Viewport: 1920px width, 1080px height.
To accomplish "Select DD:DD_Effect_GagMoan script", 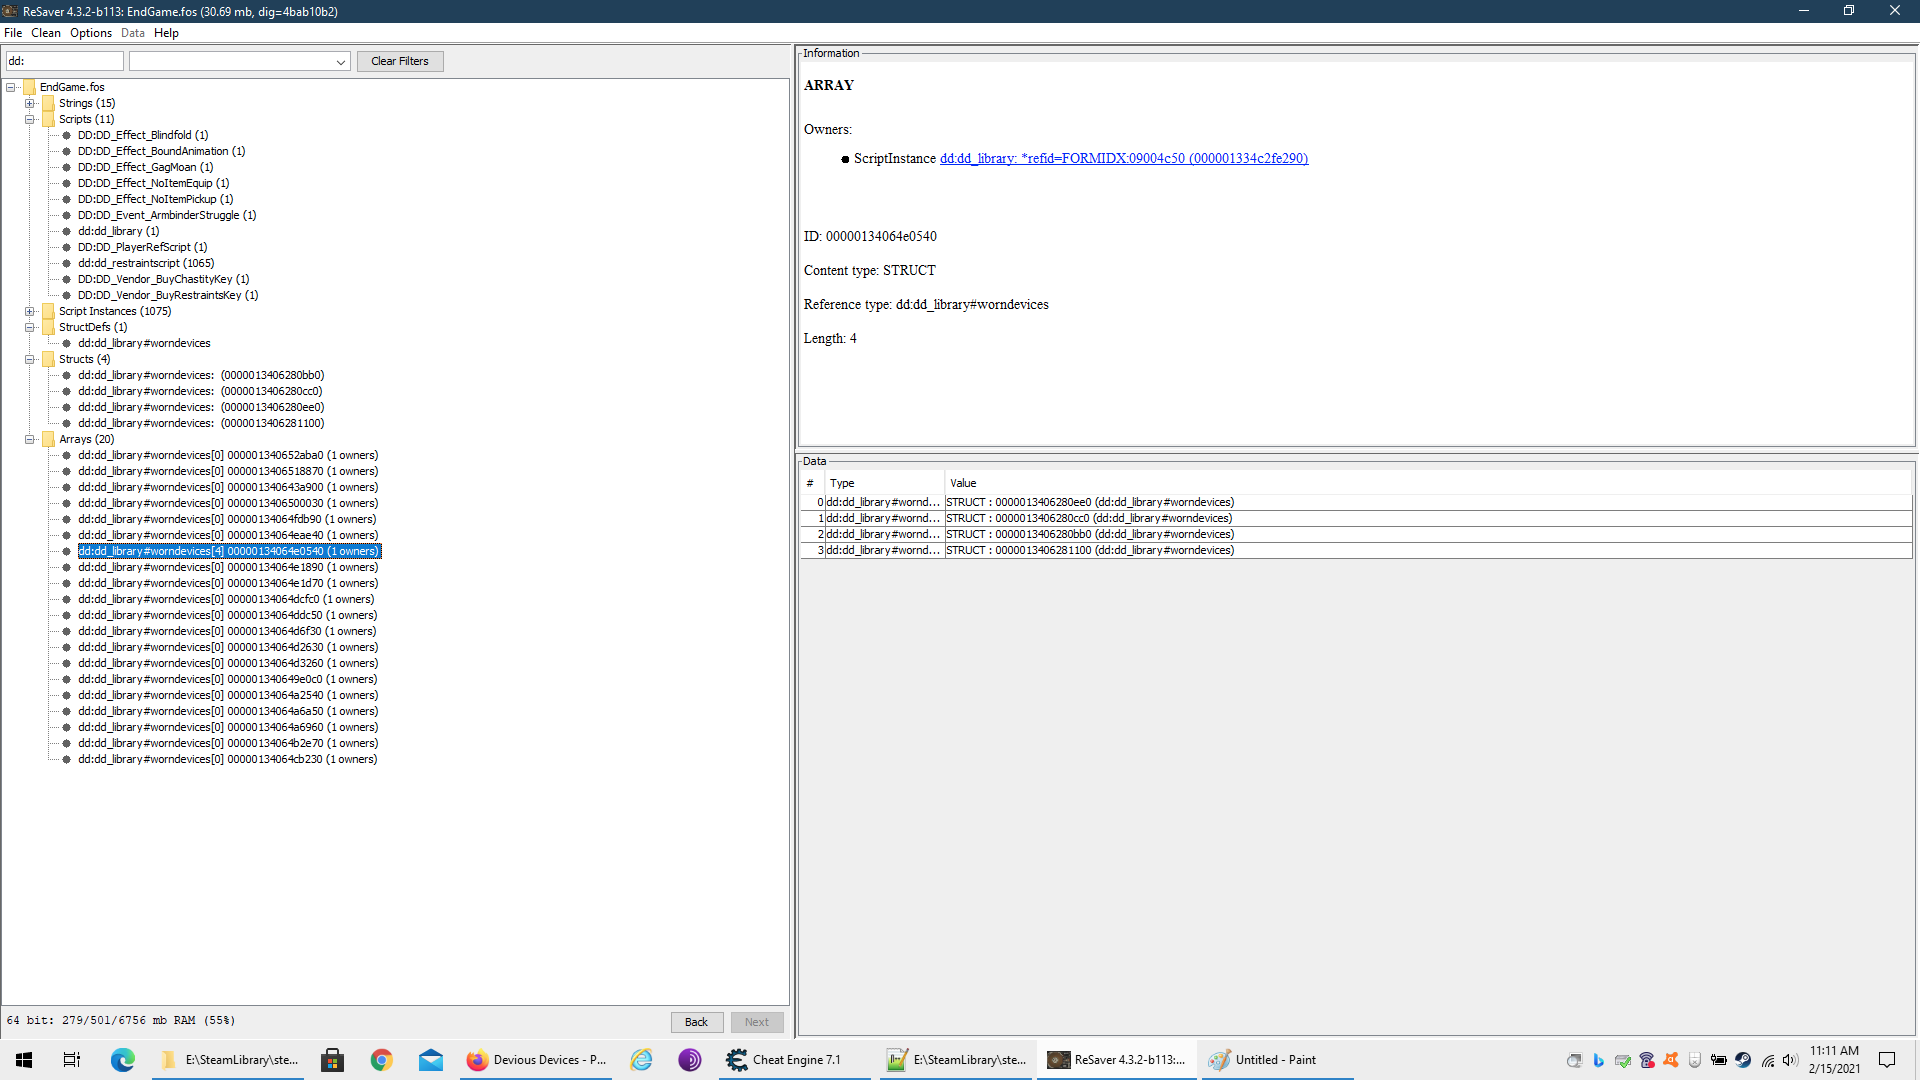I will click(145, 167).
